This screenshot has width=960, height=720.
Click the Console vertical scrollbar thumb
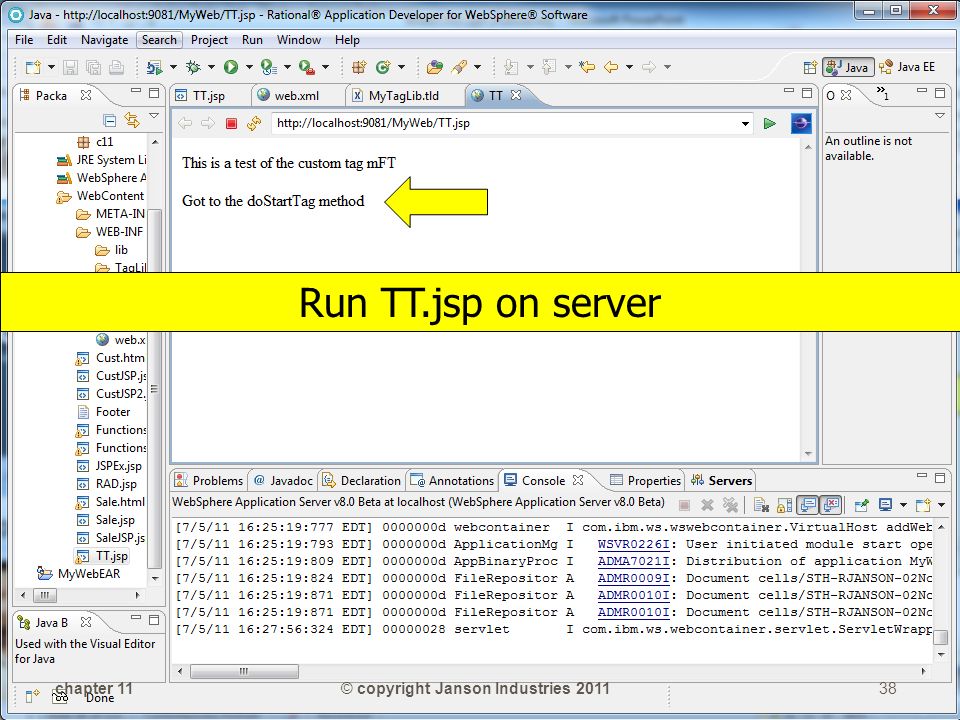click(x=941, y=637)
